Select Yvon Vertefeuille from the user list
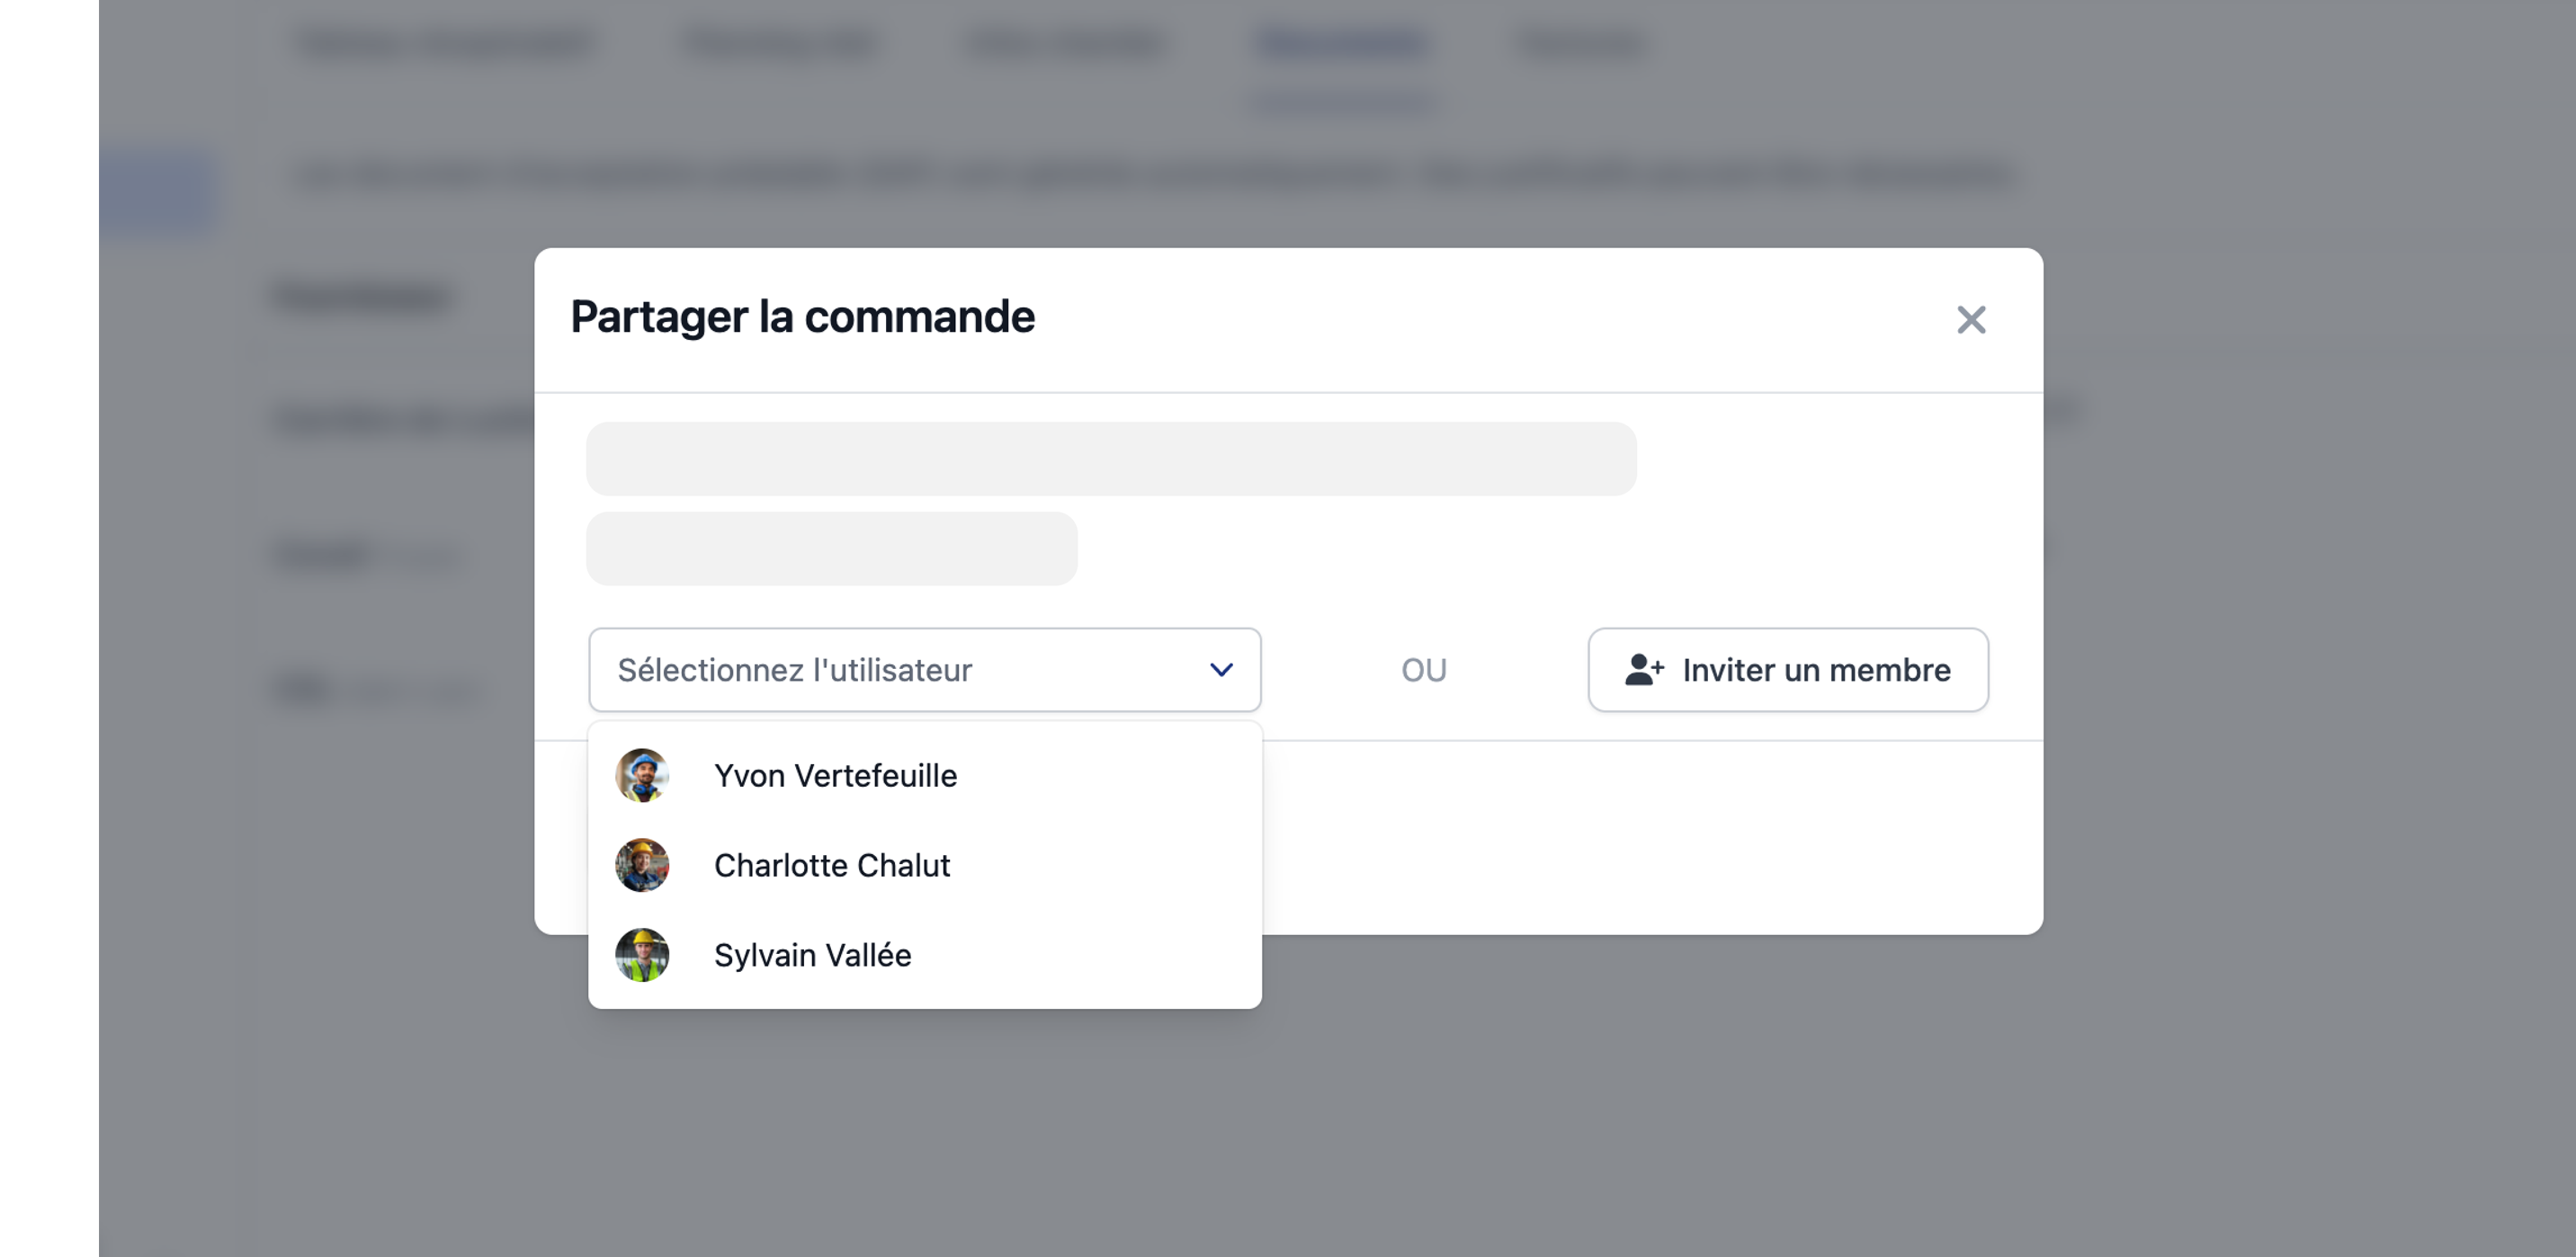The width and height of the screenshot is (2576, 1257). click(x=835, y=775)
